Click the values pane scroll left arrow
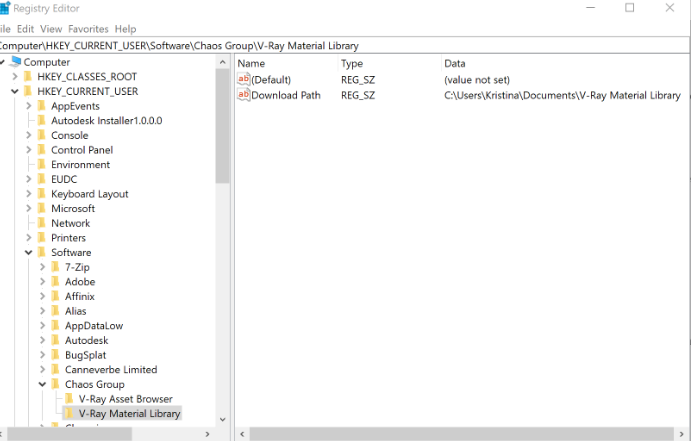This screenshot has width=693, height=441. click(242, 434)
